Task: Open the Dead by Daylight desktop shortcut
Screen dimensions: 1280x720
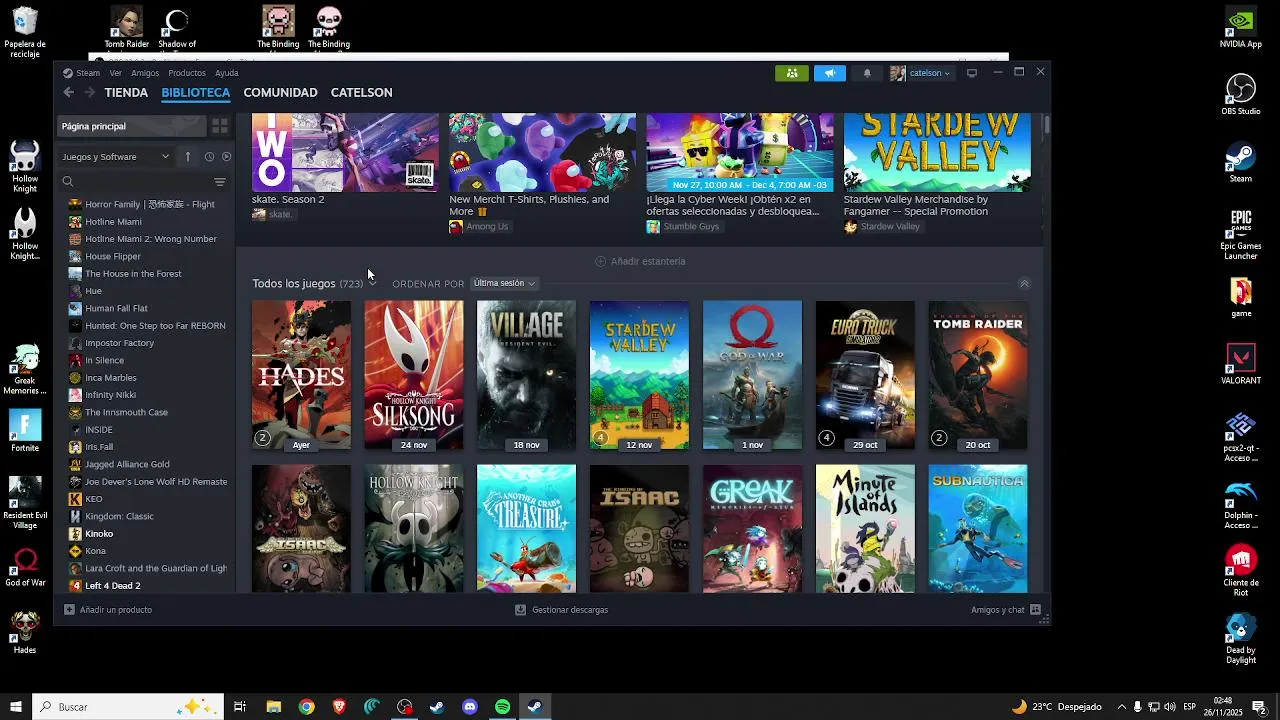Action: tap(1240, 638)
